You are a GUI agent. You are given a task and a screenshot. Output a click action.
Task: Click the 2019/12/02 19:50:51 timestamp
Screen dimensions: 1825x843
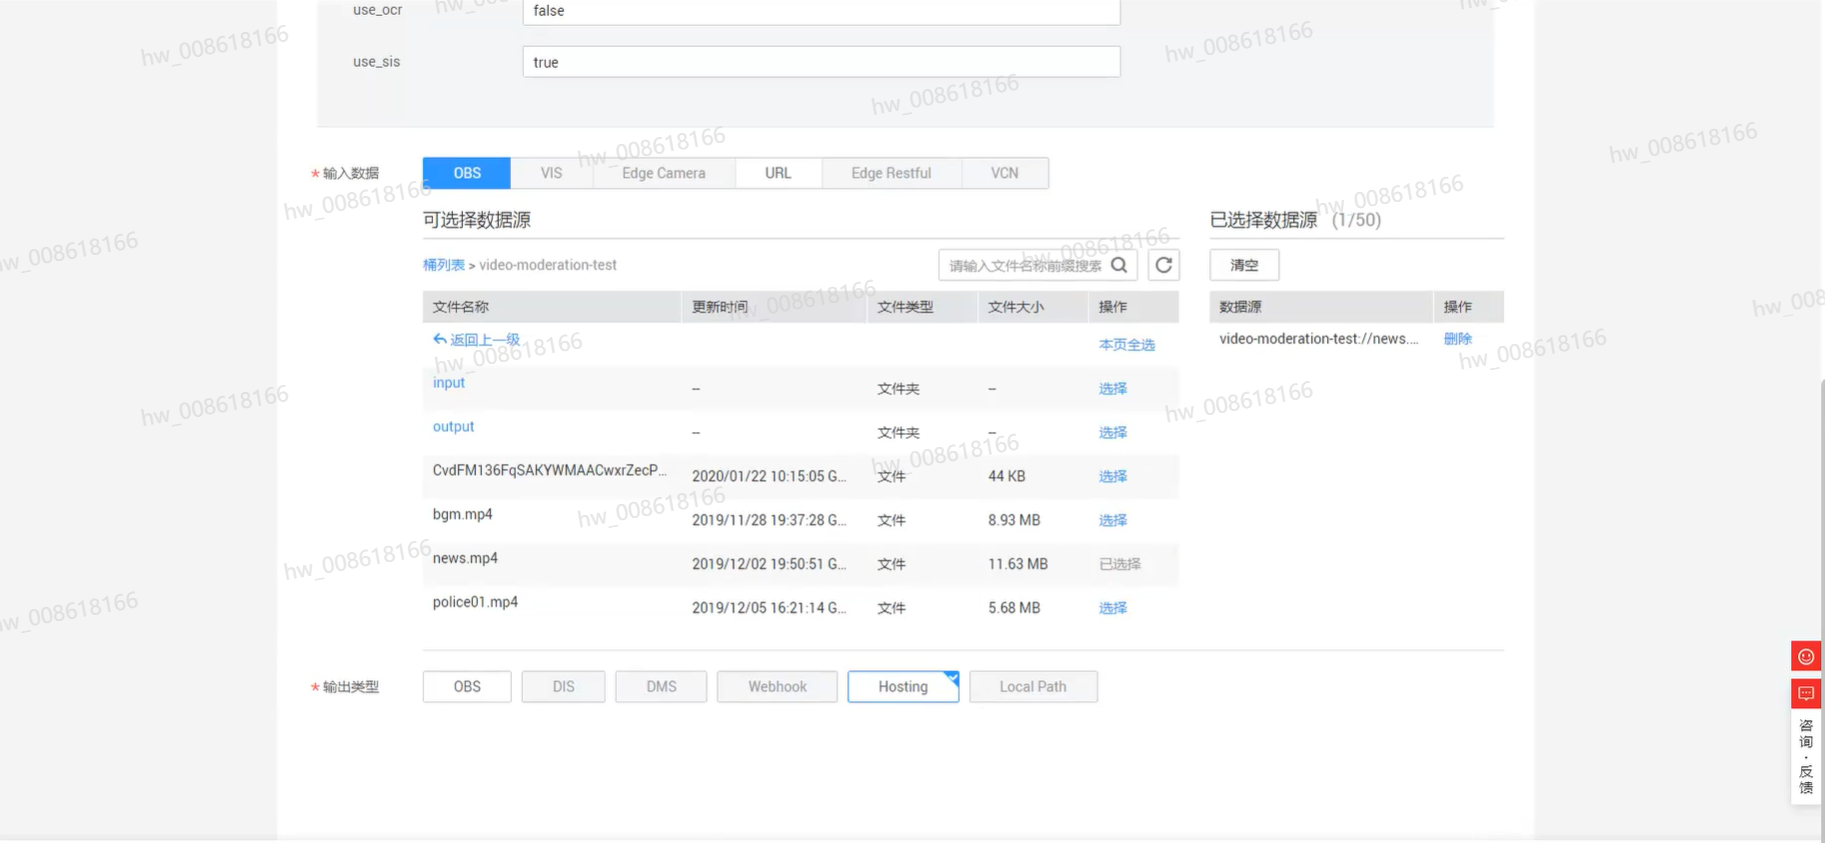tap(769, 564)
